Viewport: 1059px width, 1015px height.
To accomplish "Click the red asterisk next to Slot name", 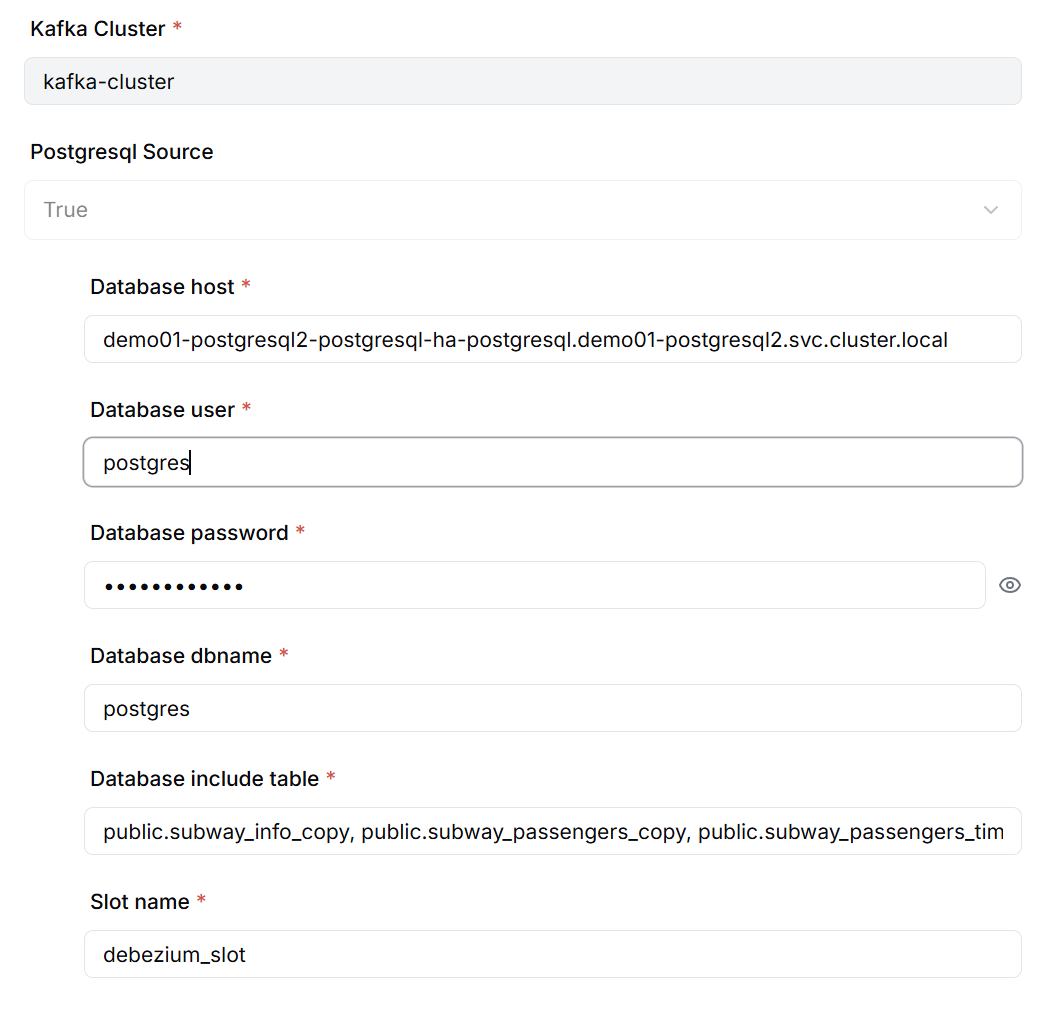I will click(201, 901).
